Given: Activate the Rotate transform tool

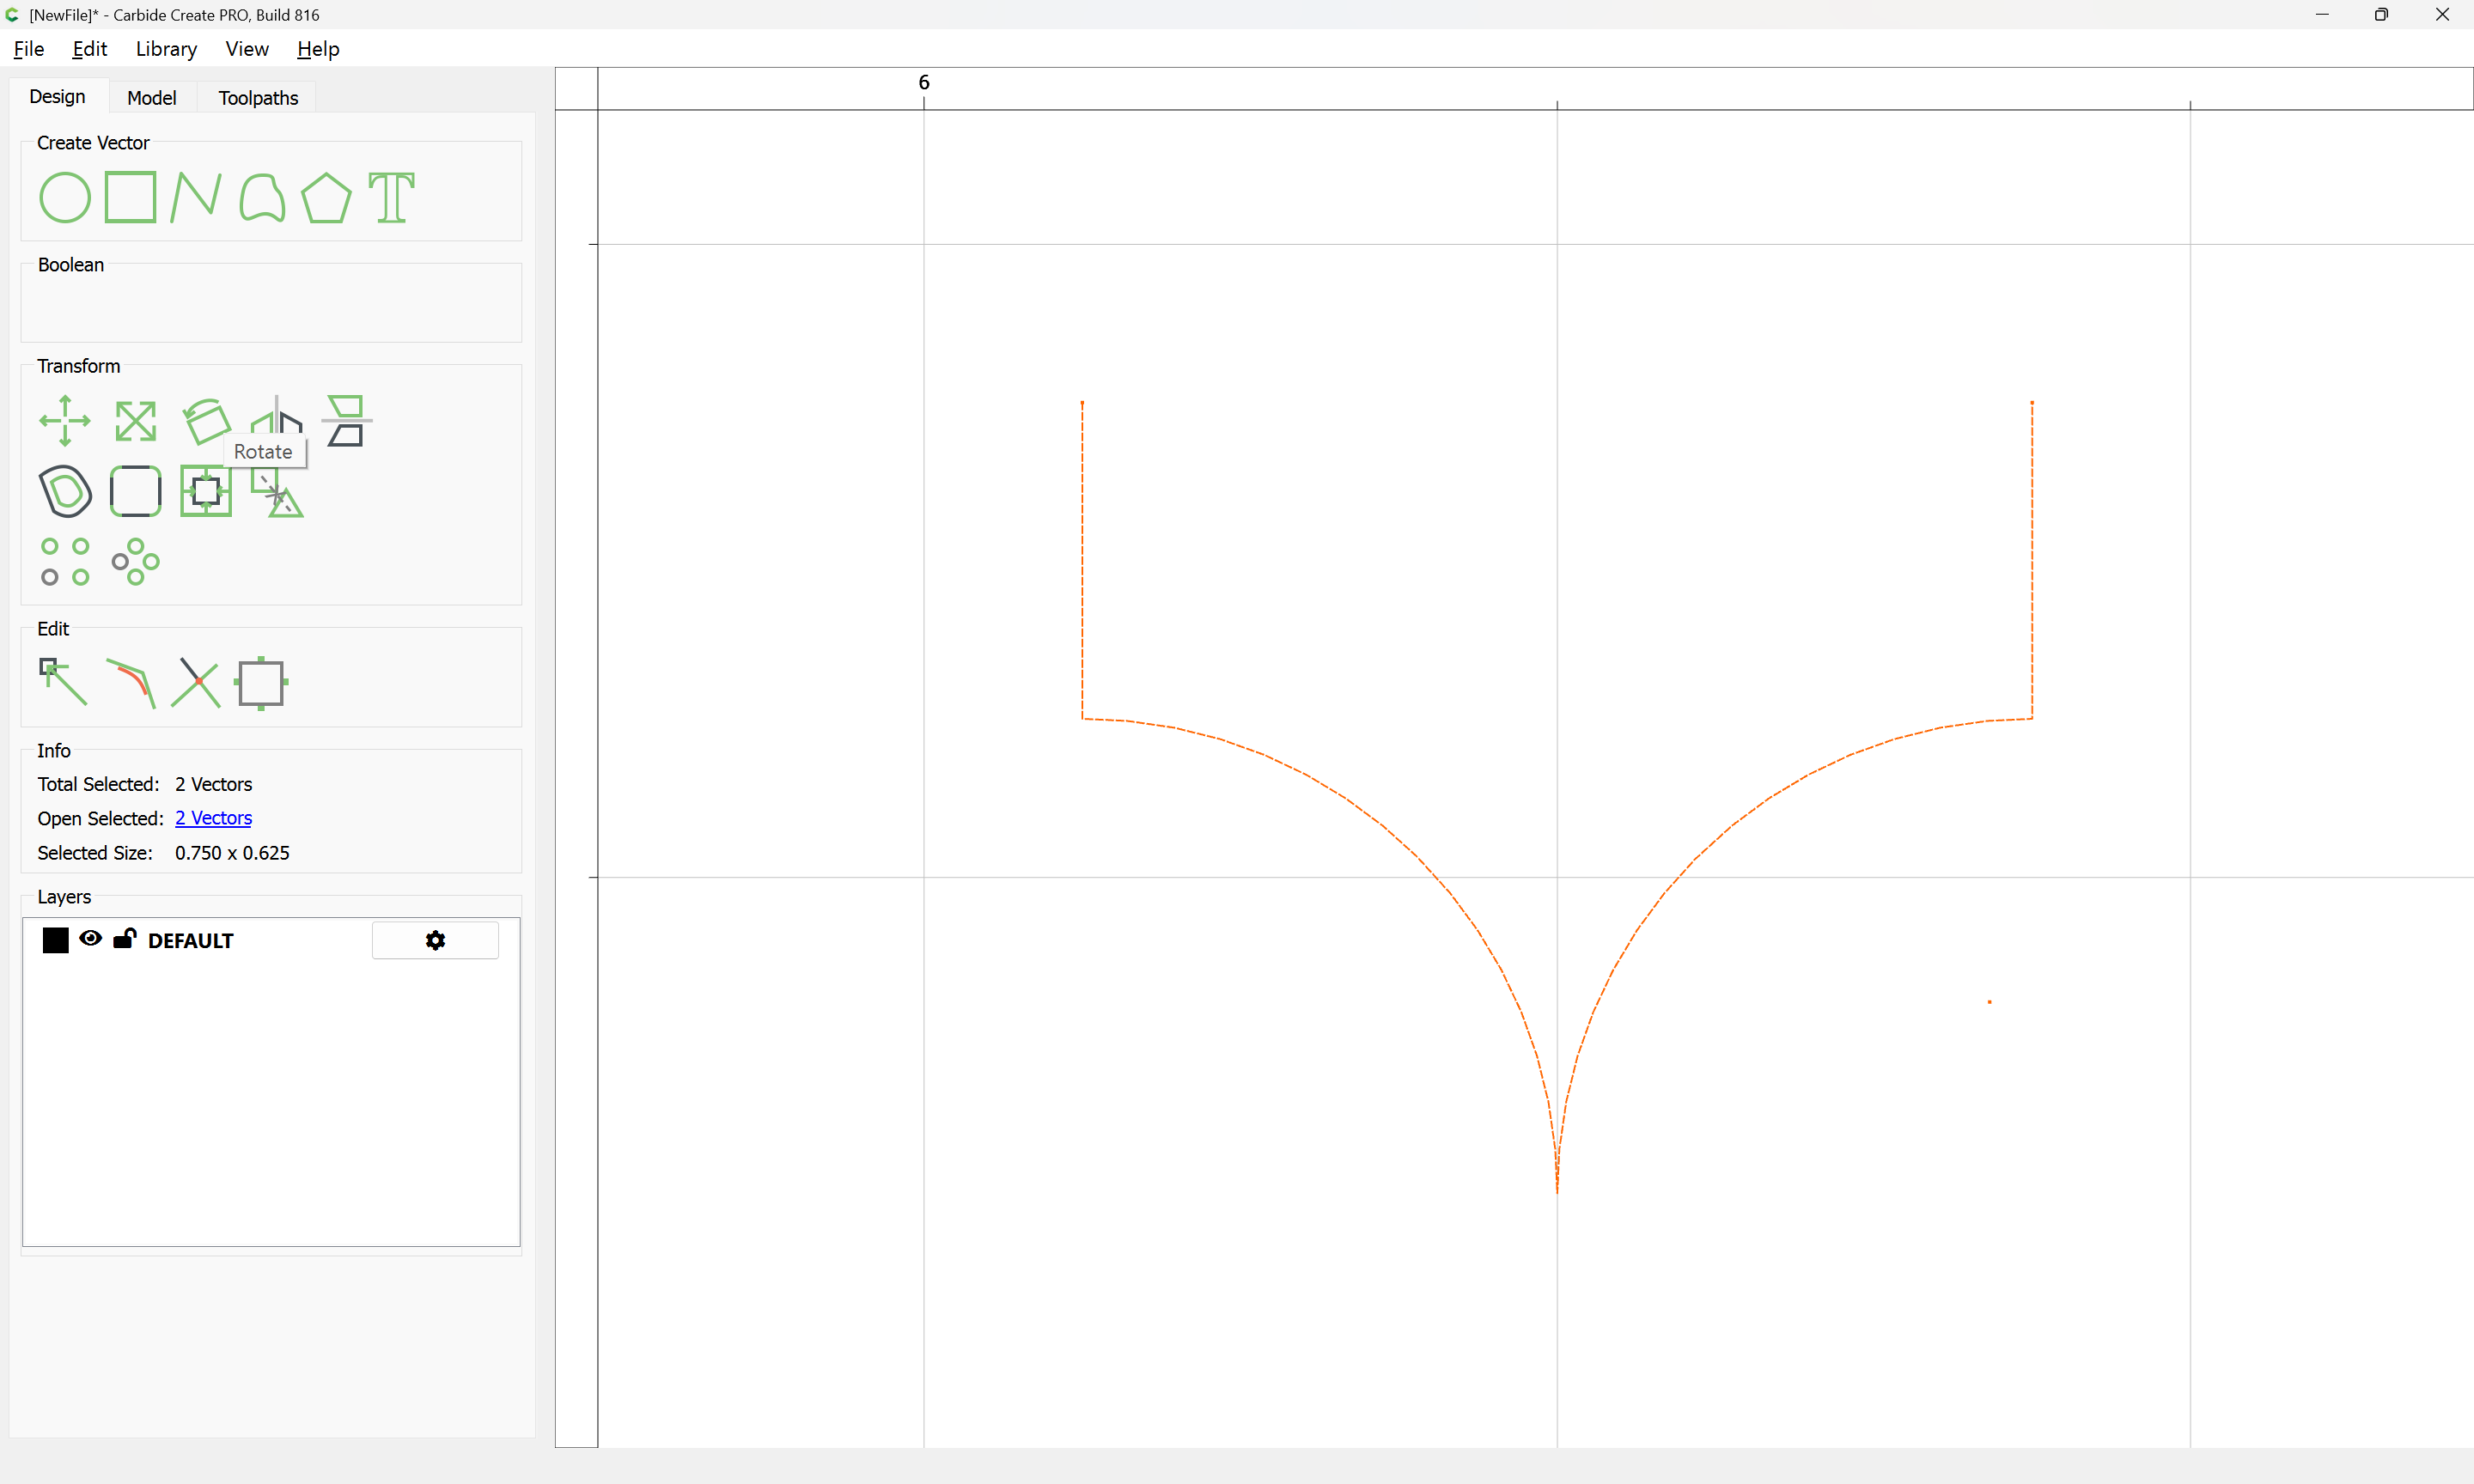Looking at the screenshot, I should [207, 420].
